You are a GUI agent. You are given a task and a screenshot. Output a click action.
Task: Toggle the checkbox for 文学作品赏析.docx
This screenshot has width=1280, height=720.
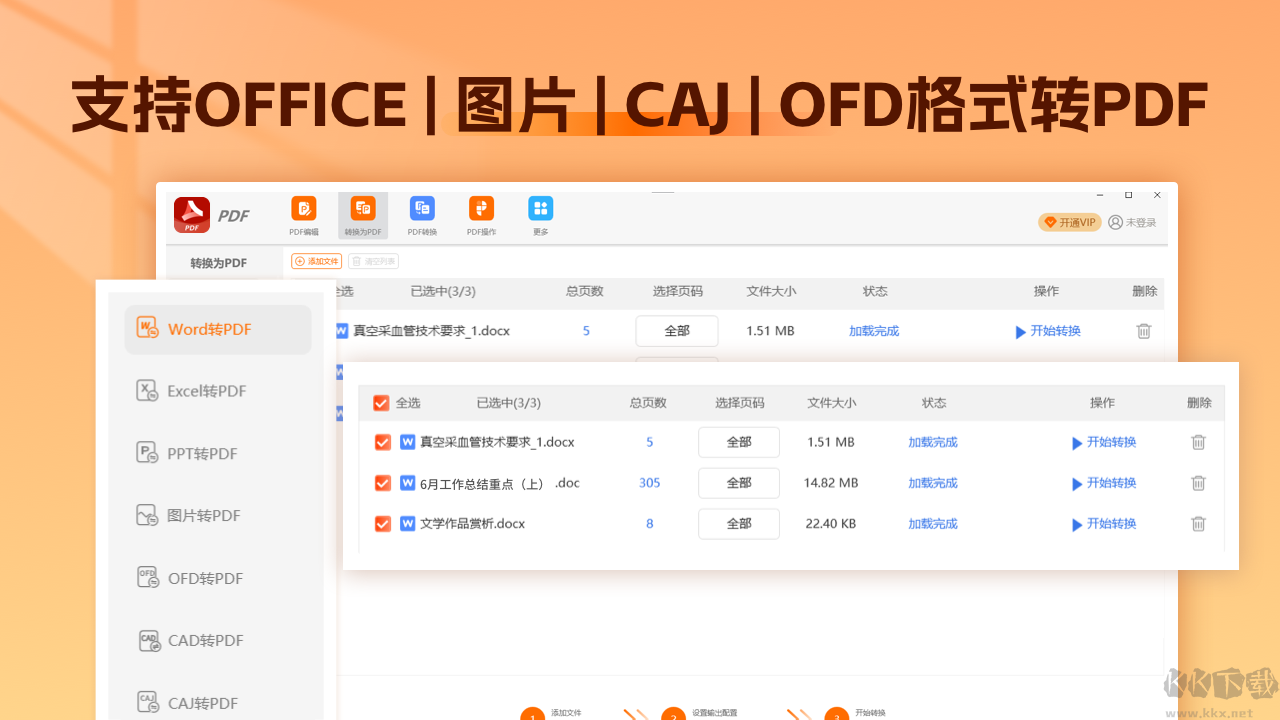pos(381,523)
